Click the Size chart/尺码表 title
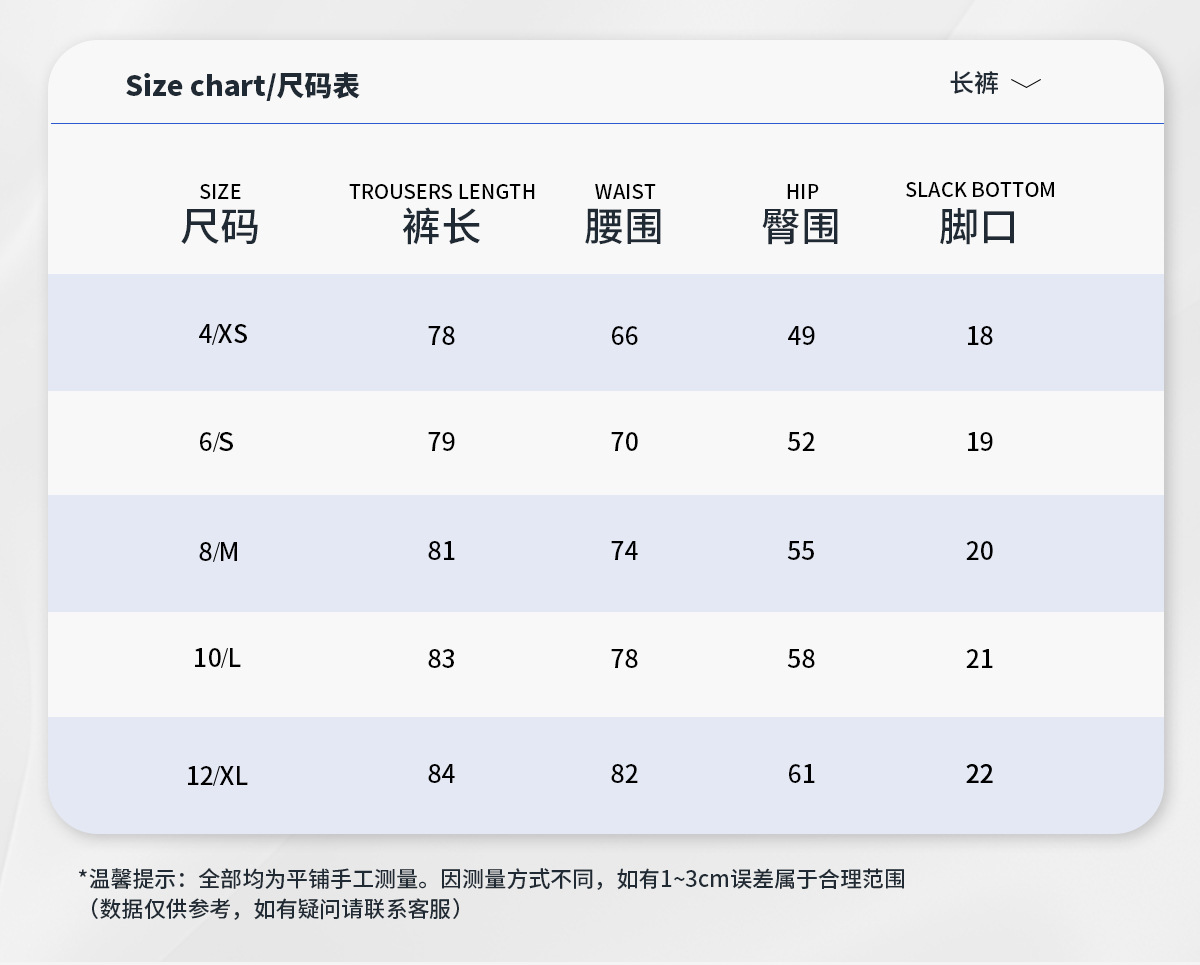Screen dimensions: 1200x965 pyautogui.click(x=242, y=86)
